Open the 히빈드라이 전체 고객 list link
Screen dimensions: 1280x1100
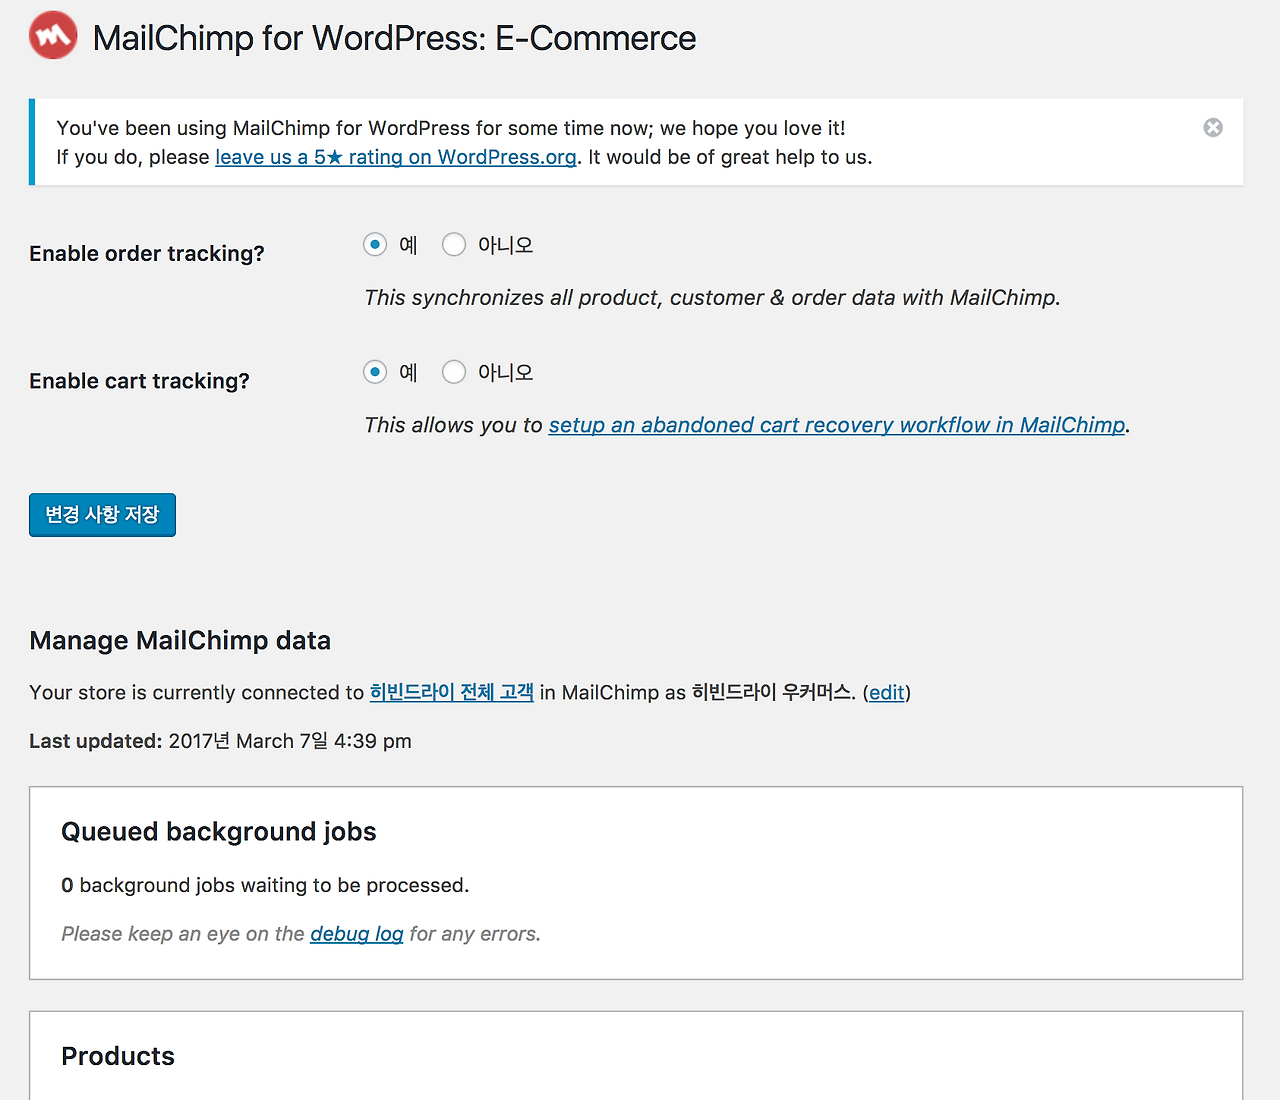pyautogui.click(x=451, y=692)
